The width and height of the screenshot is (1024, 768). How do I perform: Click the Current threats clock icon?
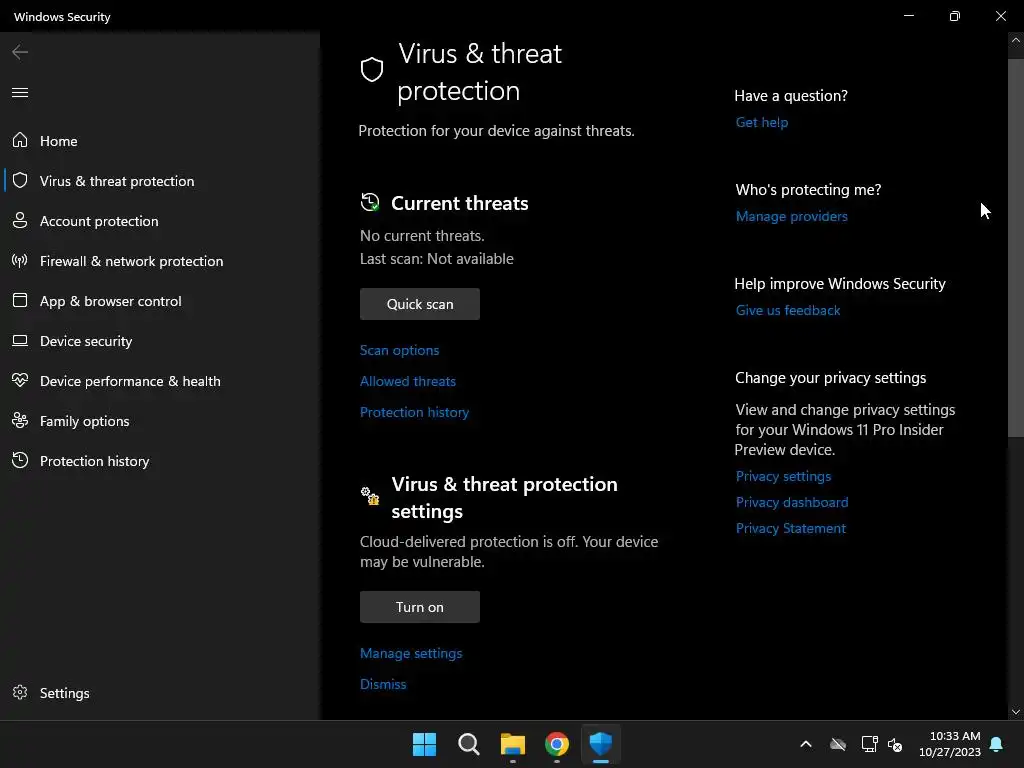(370, 202)
